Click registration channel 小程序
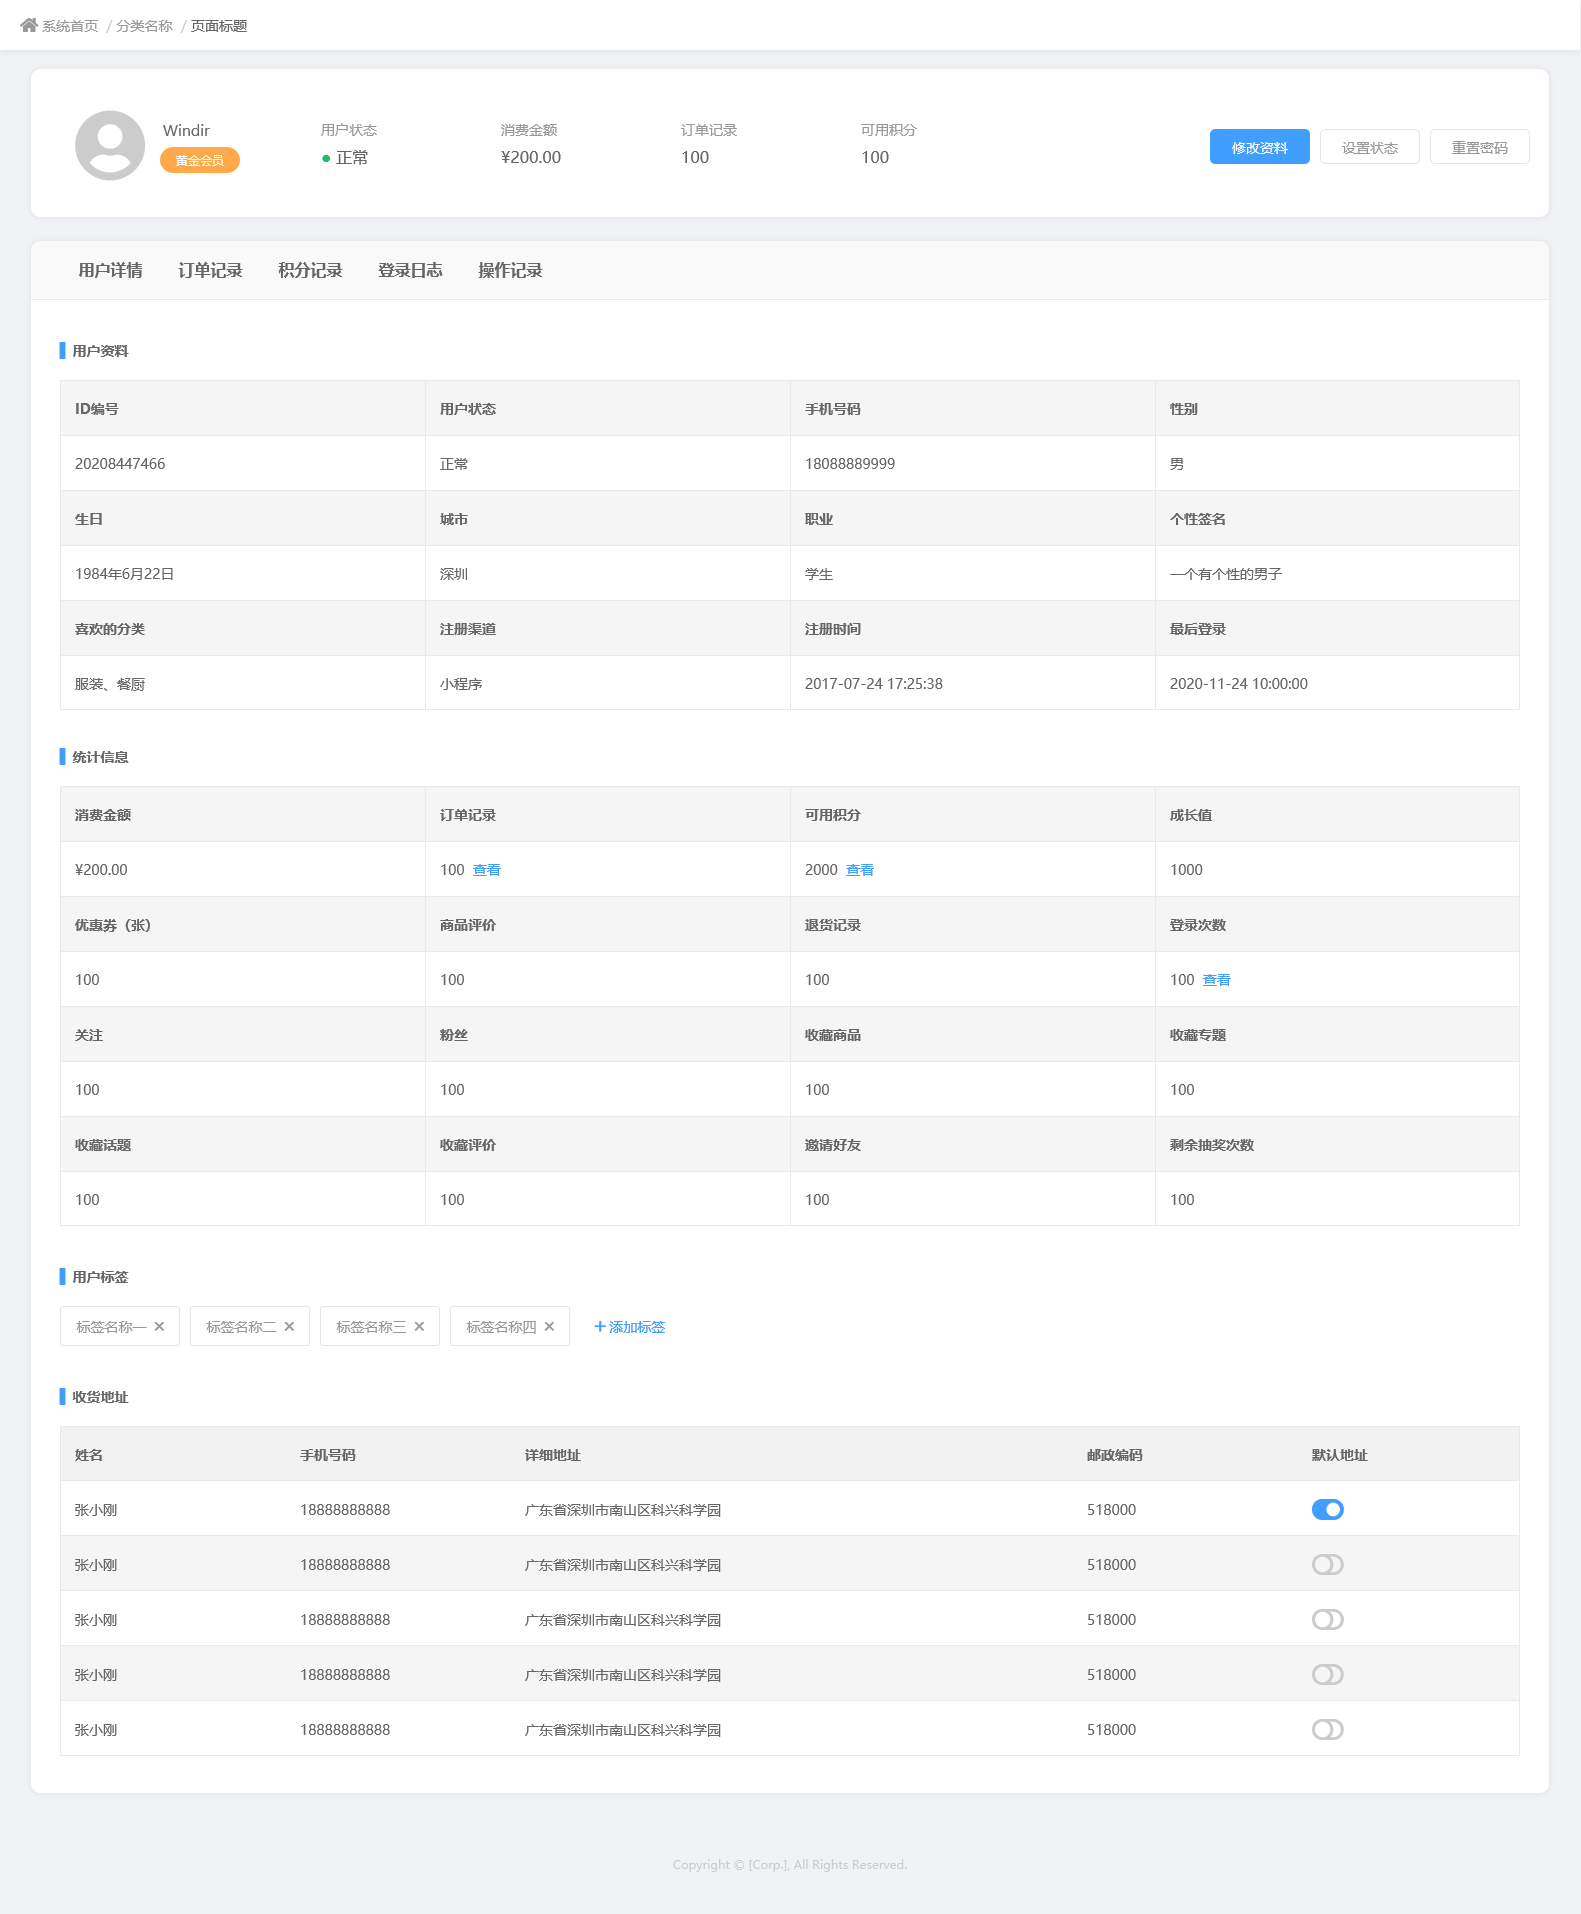The height and width of the screenshot is (1914, 1581). [461, 684]
